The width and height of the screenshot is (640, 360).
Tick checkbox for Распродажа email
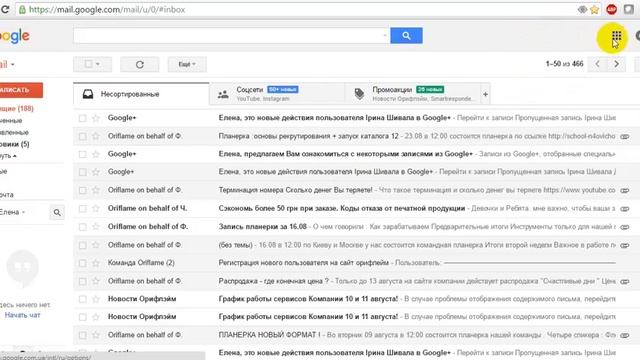point(82,281)
